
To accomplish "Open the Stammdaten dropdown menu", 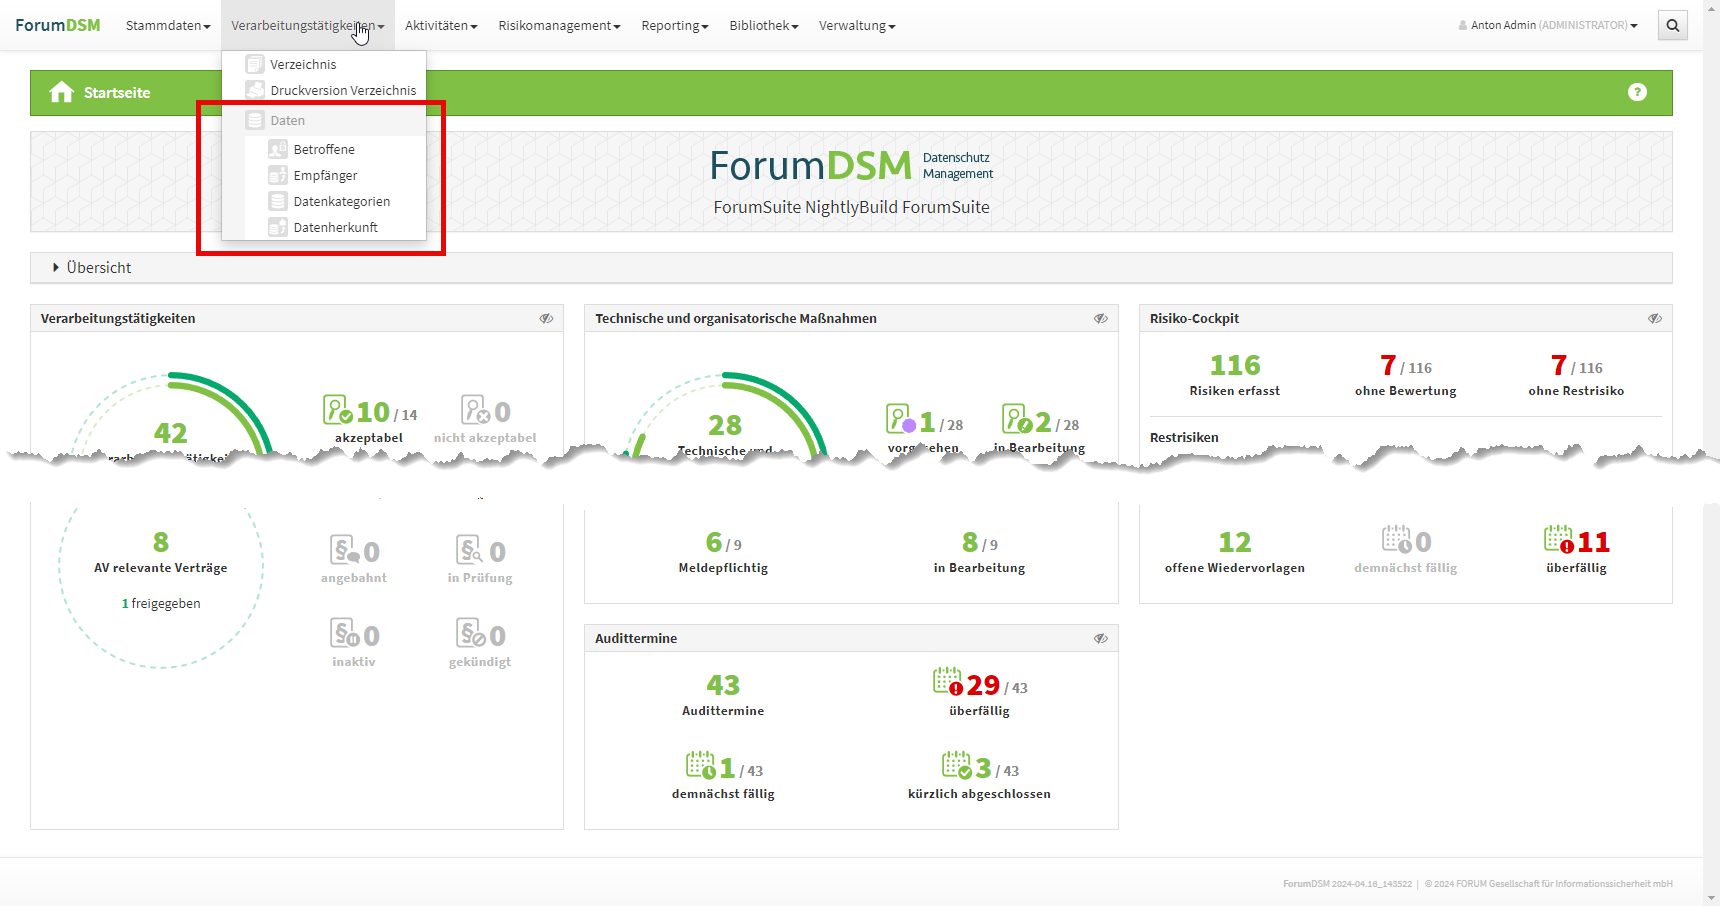I will [167, 26].
